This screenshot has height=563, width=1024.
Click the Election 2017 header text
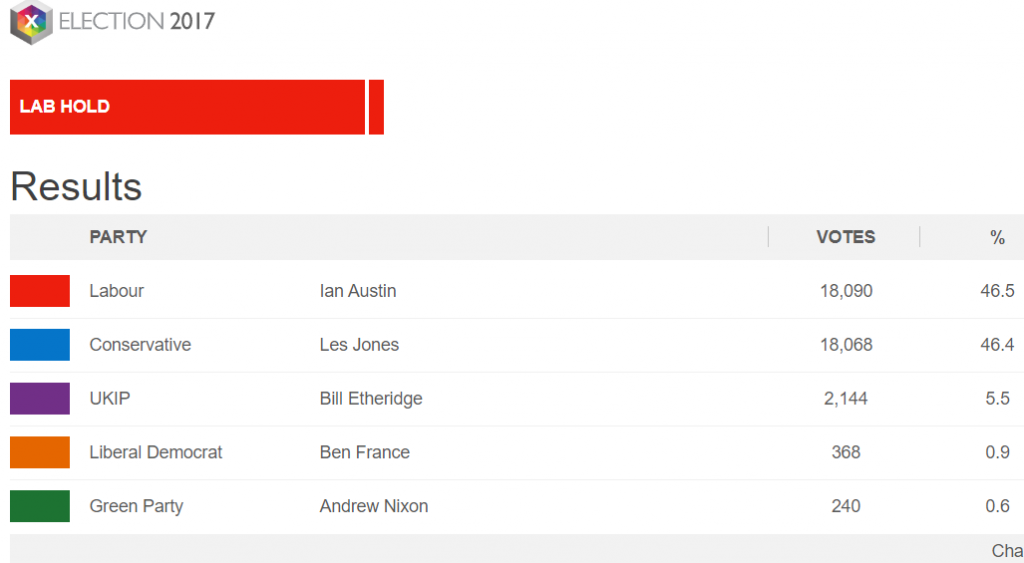[137, 22]
